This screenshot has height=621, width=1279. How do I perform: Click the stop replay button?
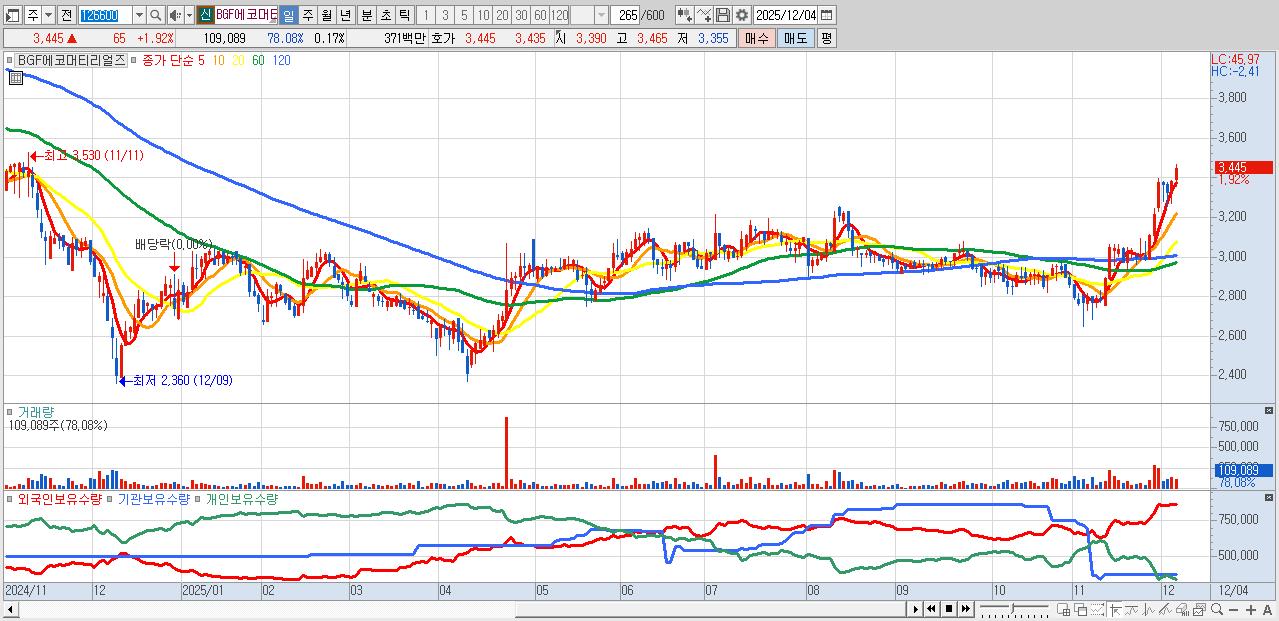(x=949, y=609)
